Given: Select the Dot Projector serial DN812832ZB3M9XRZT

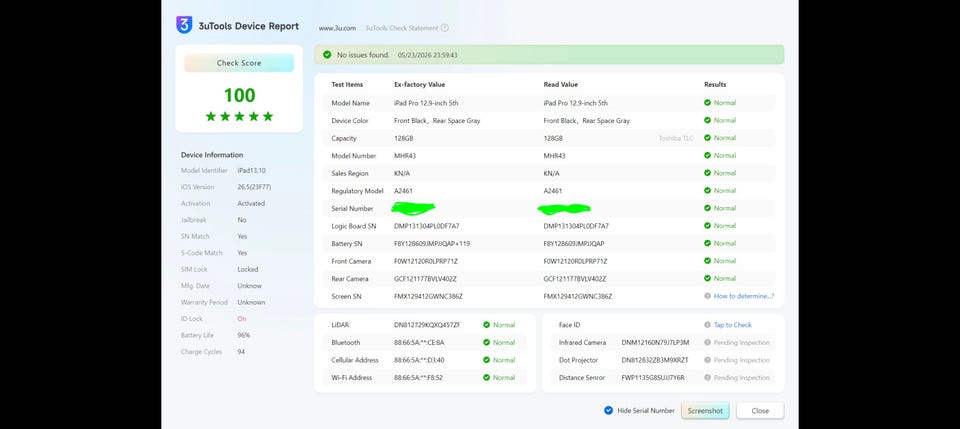Looking at the screenshot, I should click(655, 360).
